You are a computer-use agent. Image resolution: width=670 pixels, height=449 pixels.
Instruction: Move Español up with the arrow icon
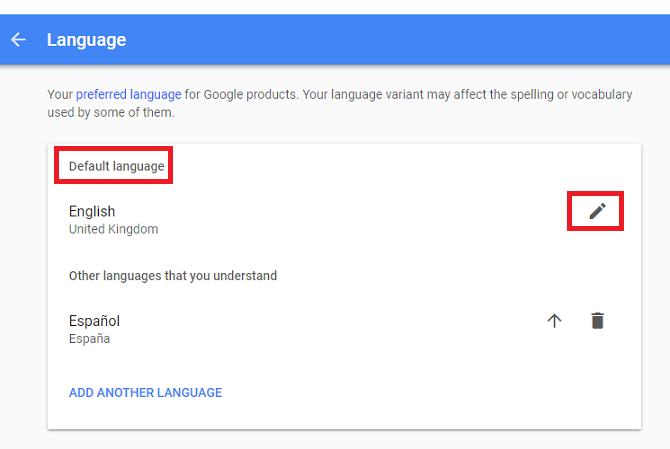click(555, 321)
